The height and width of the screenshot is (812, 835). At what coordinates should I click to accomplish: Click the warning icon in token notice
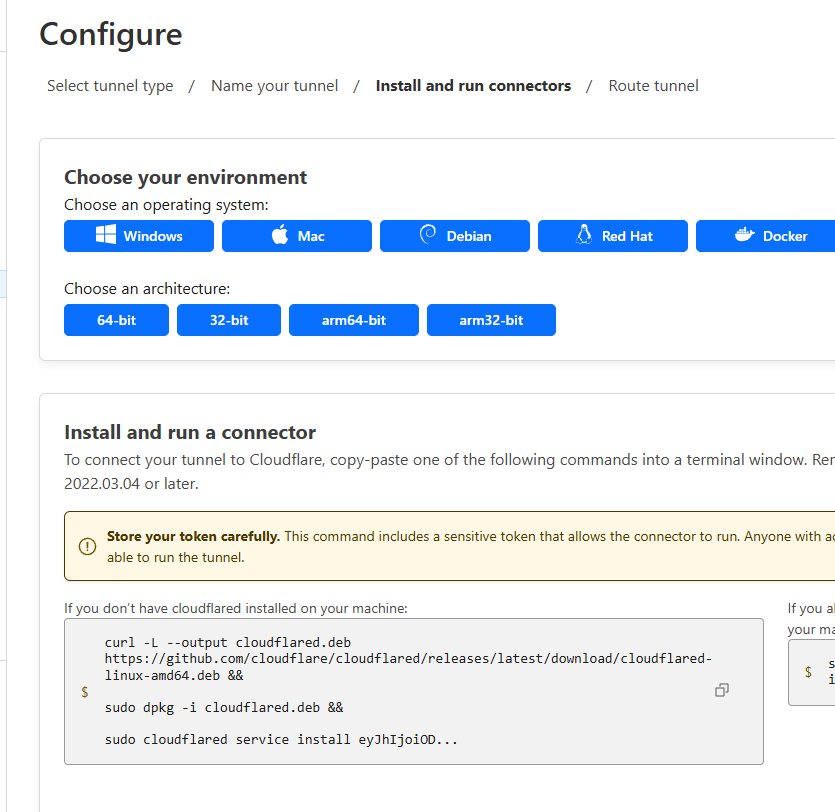(87, 546)
